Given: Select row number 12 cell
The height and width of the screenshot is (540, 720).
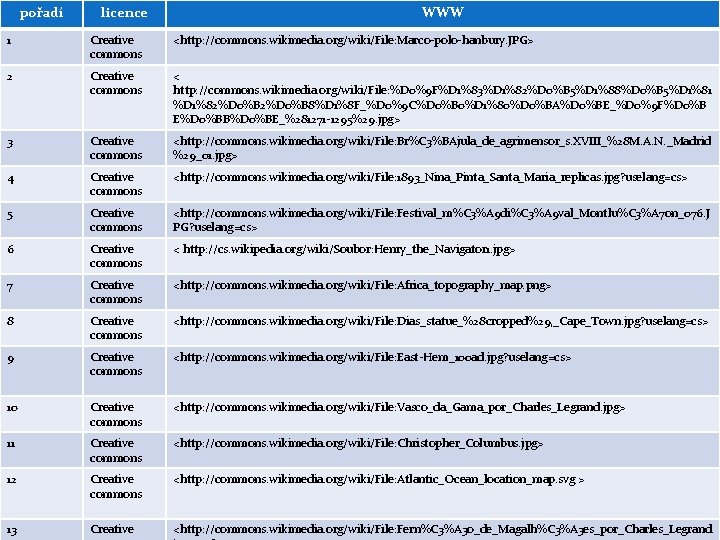Looking at the screenshot, I should pos(41,493).
